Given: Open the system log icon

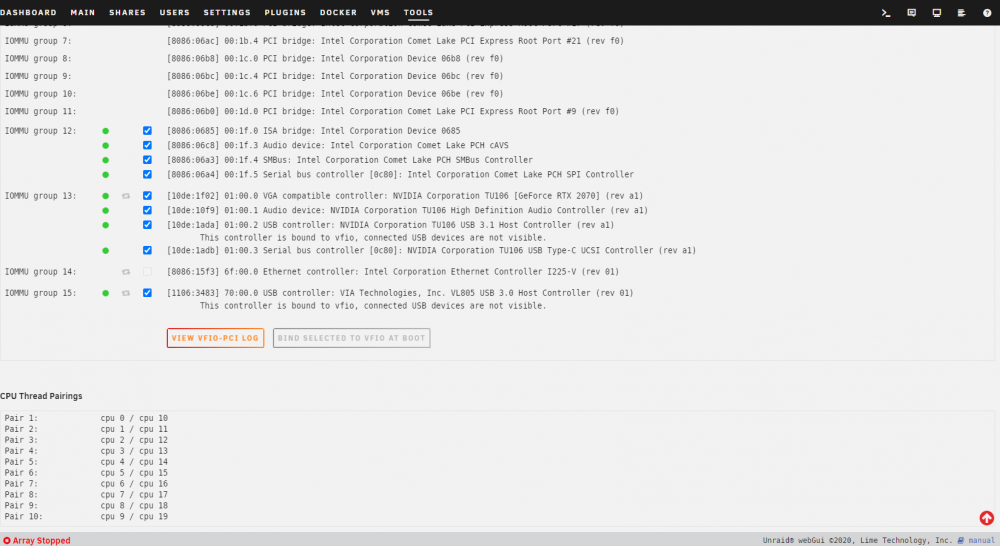Looking at the screenshot, I should 962,13.
